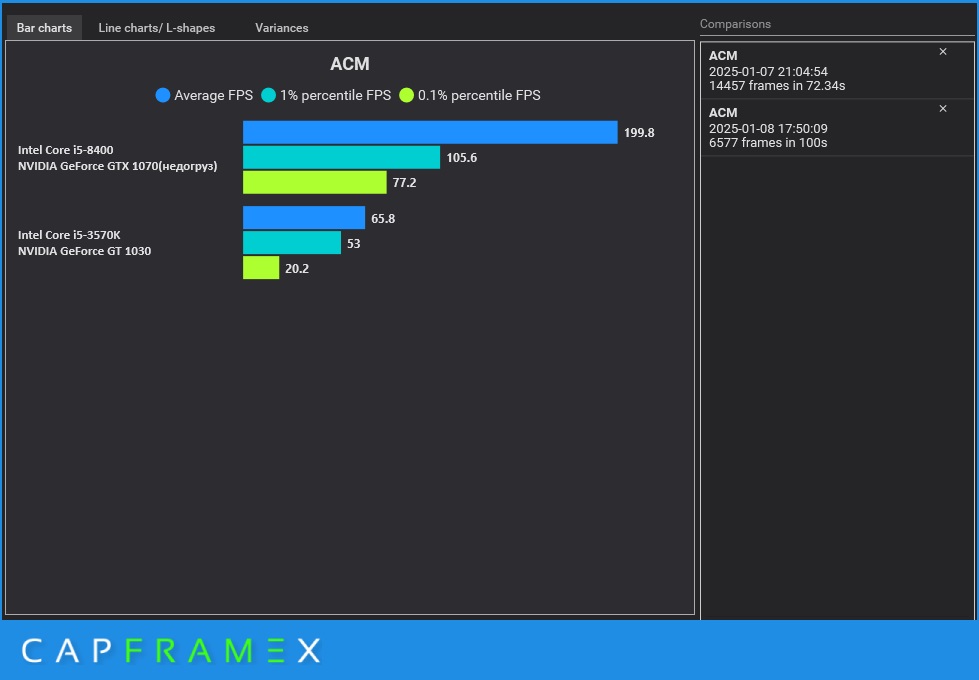Screen dimensions: 979x680
Task: Select ACM record from 2025-01-08 17:50:09
Action: click(837, 127)
